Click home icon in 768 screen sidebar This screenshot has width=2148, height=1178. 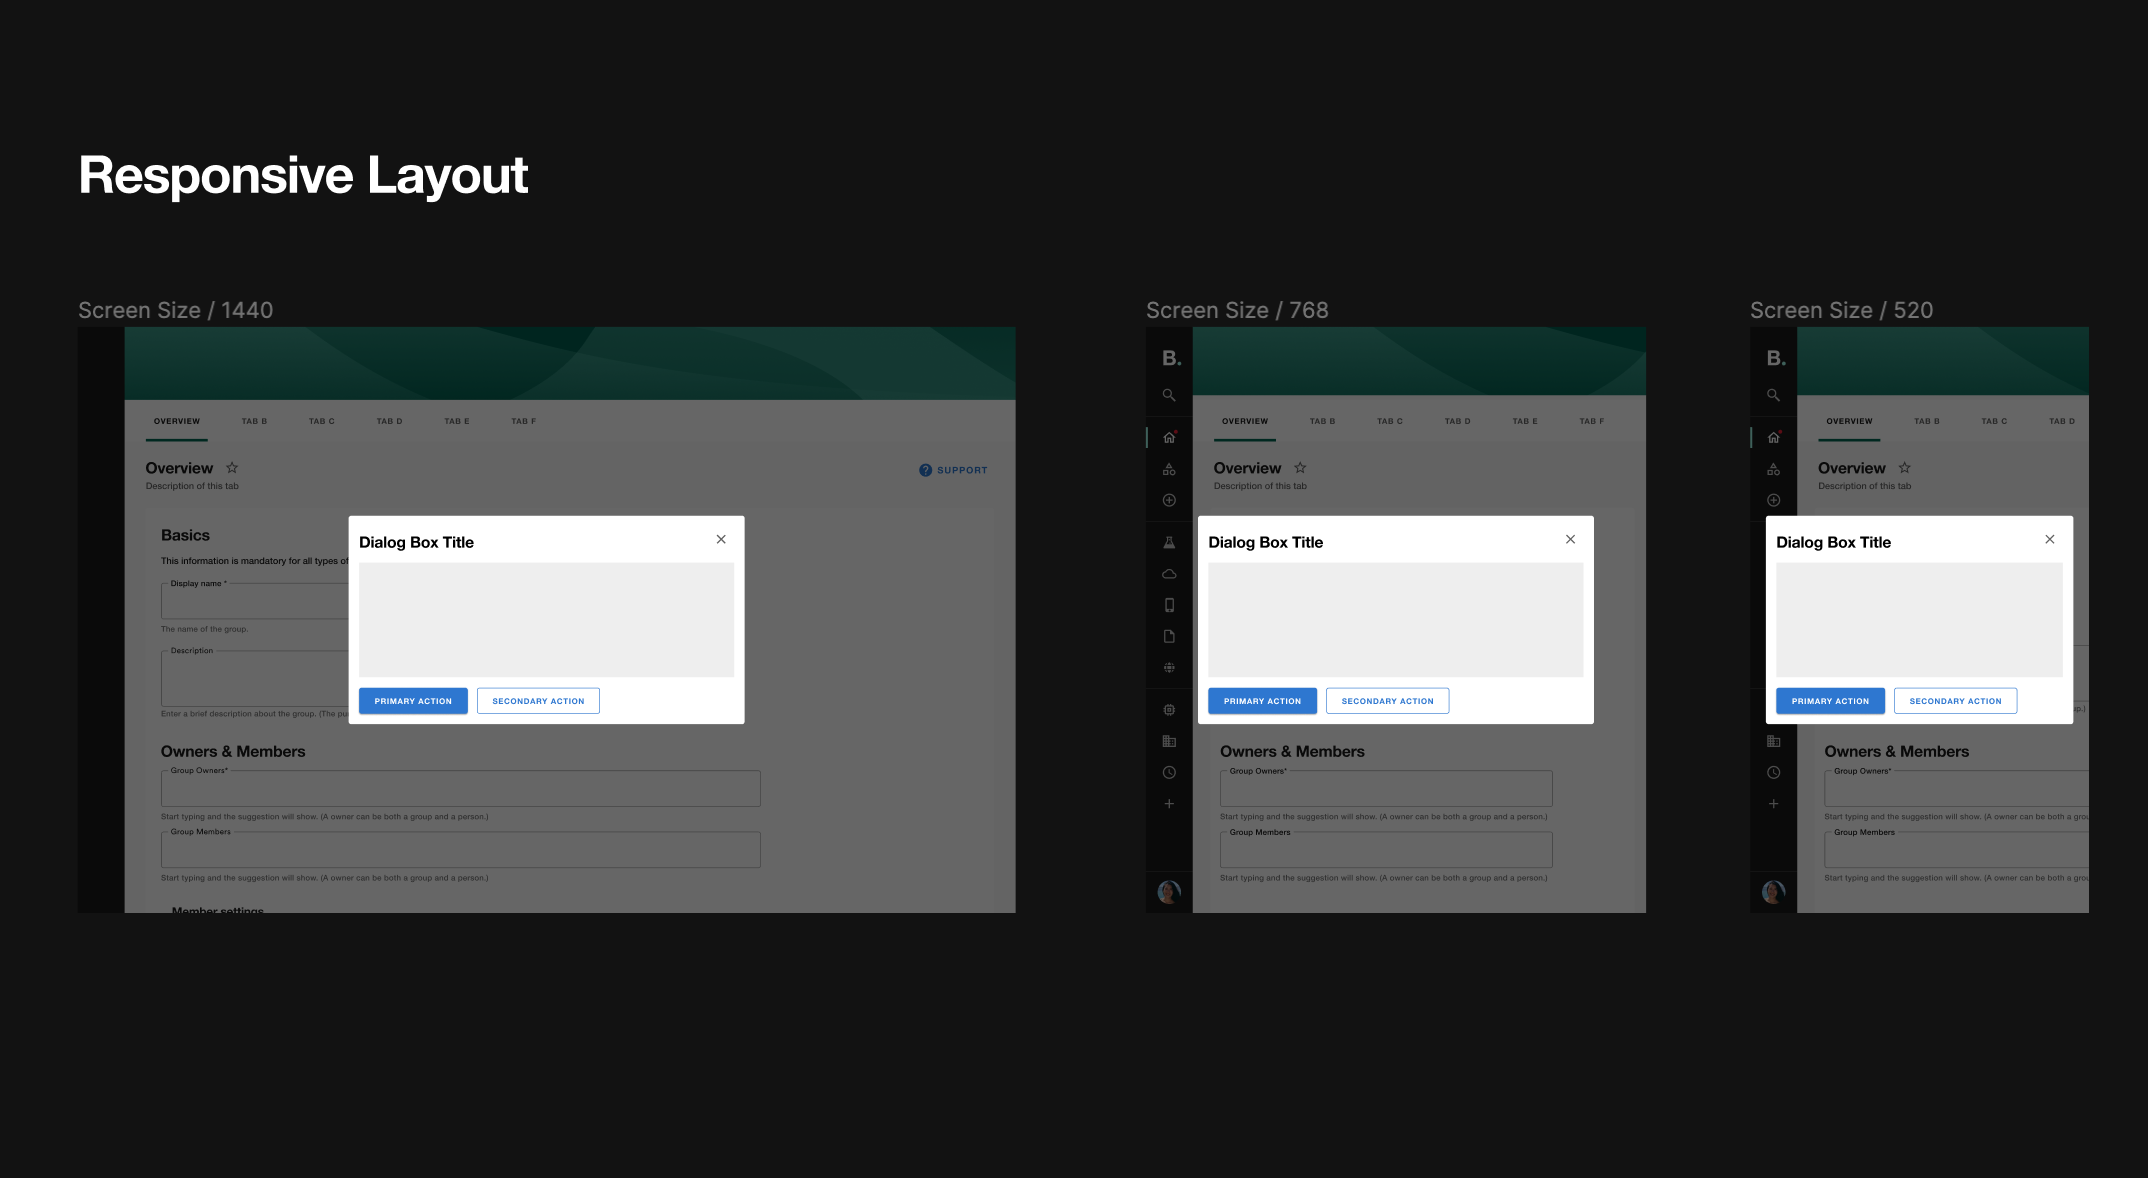tap(1169, 437)
